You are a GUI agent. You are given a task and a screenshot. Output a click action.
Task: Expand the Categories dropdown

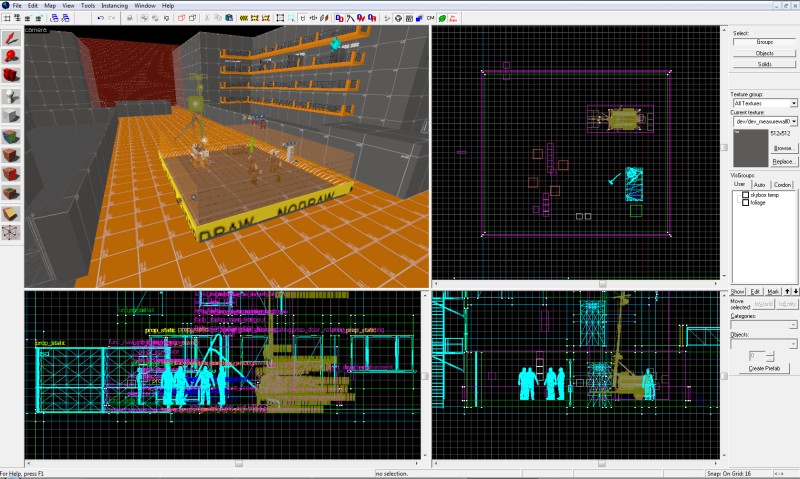[x=763, y=325]
